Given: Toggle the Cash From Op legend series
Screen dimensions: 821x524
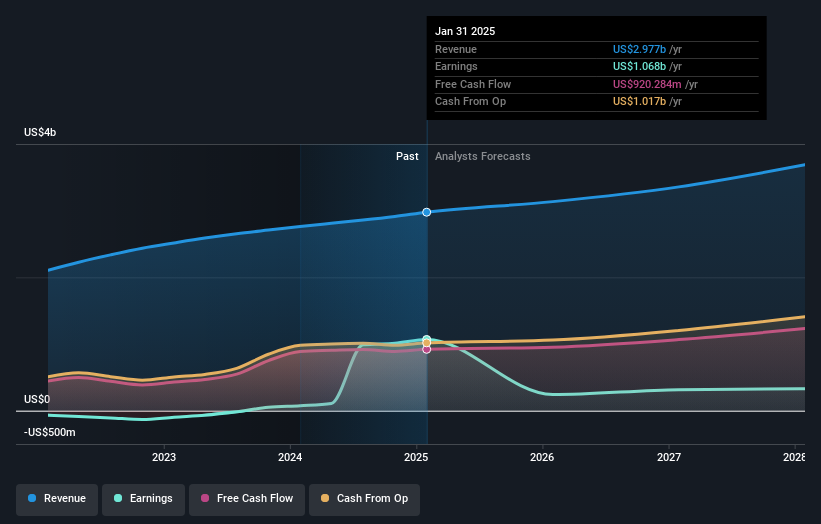Looking at the screenshot, I should click(364, 498).
